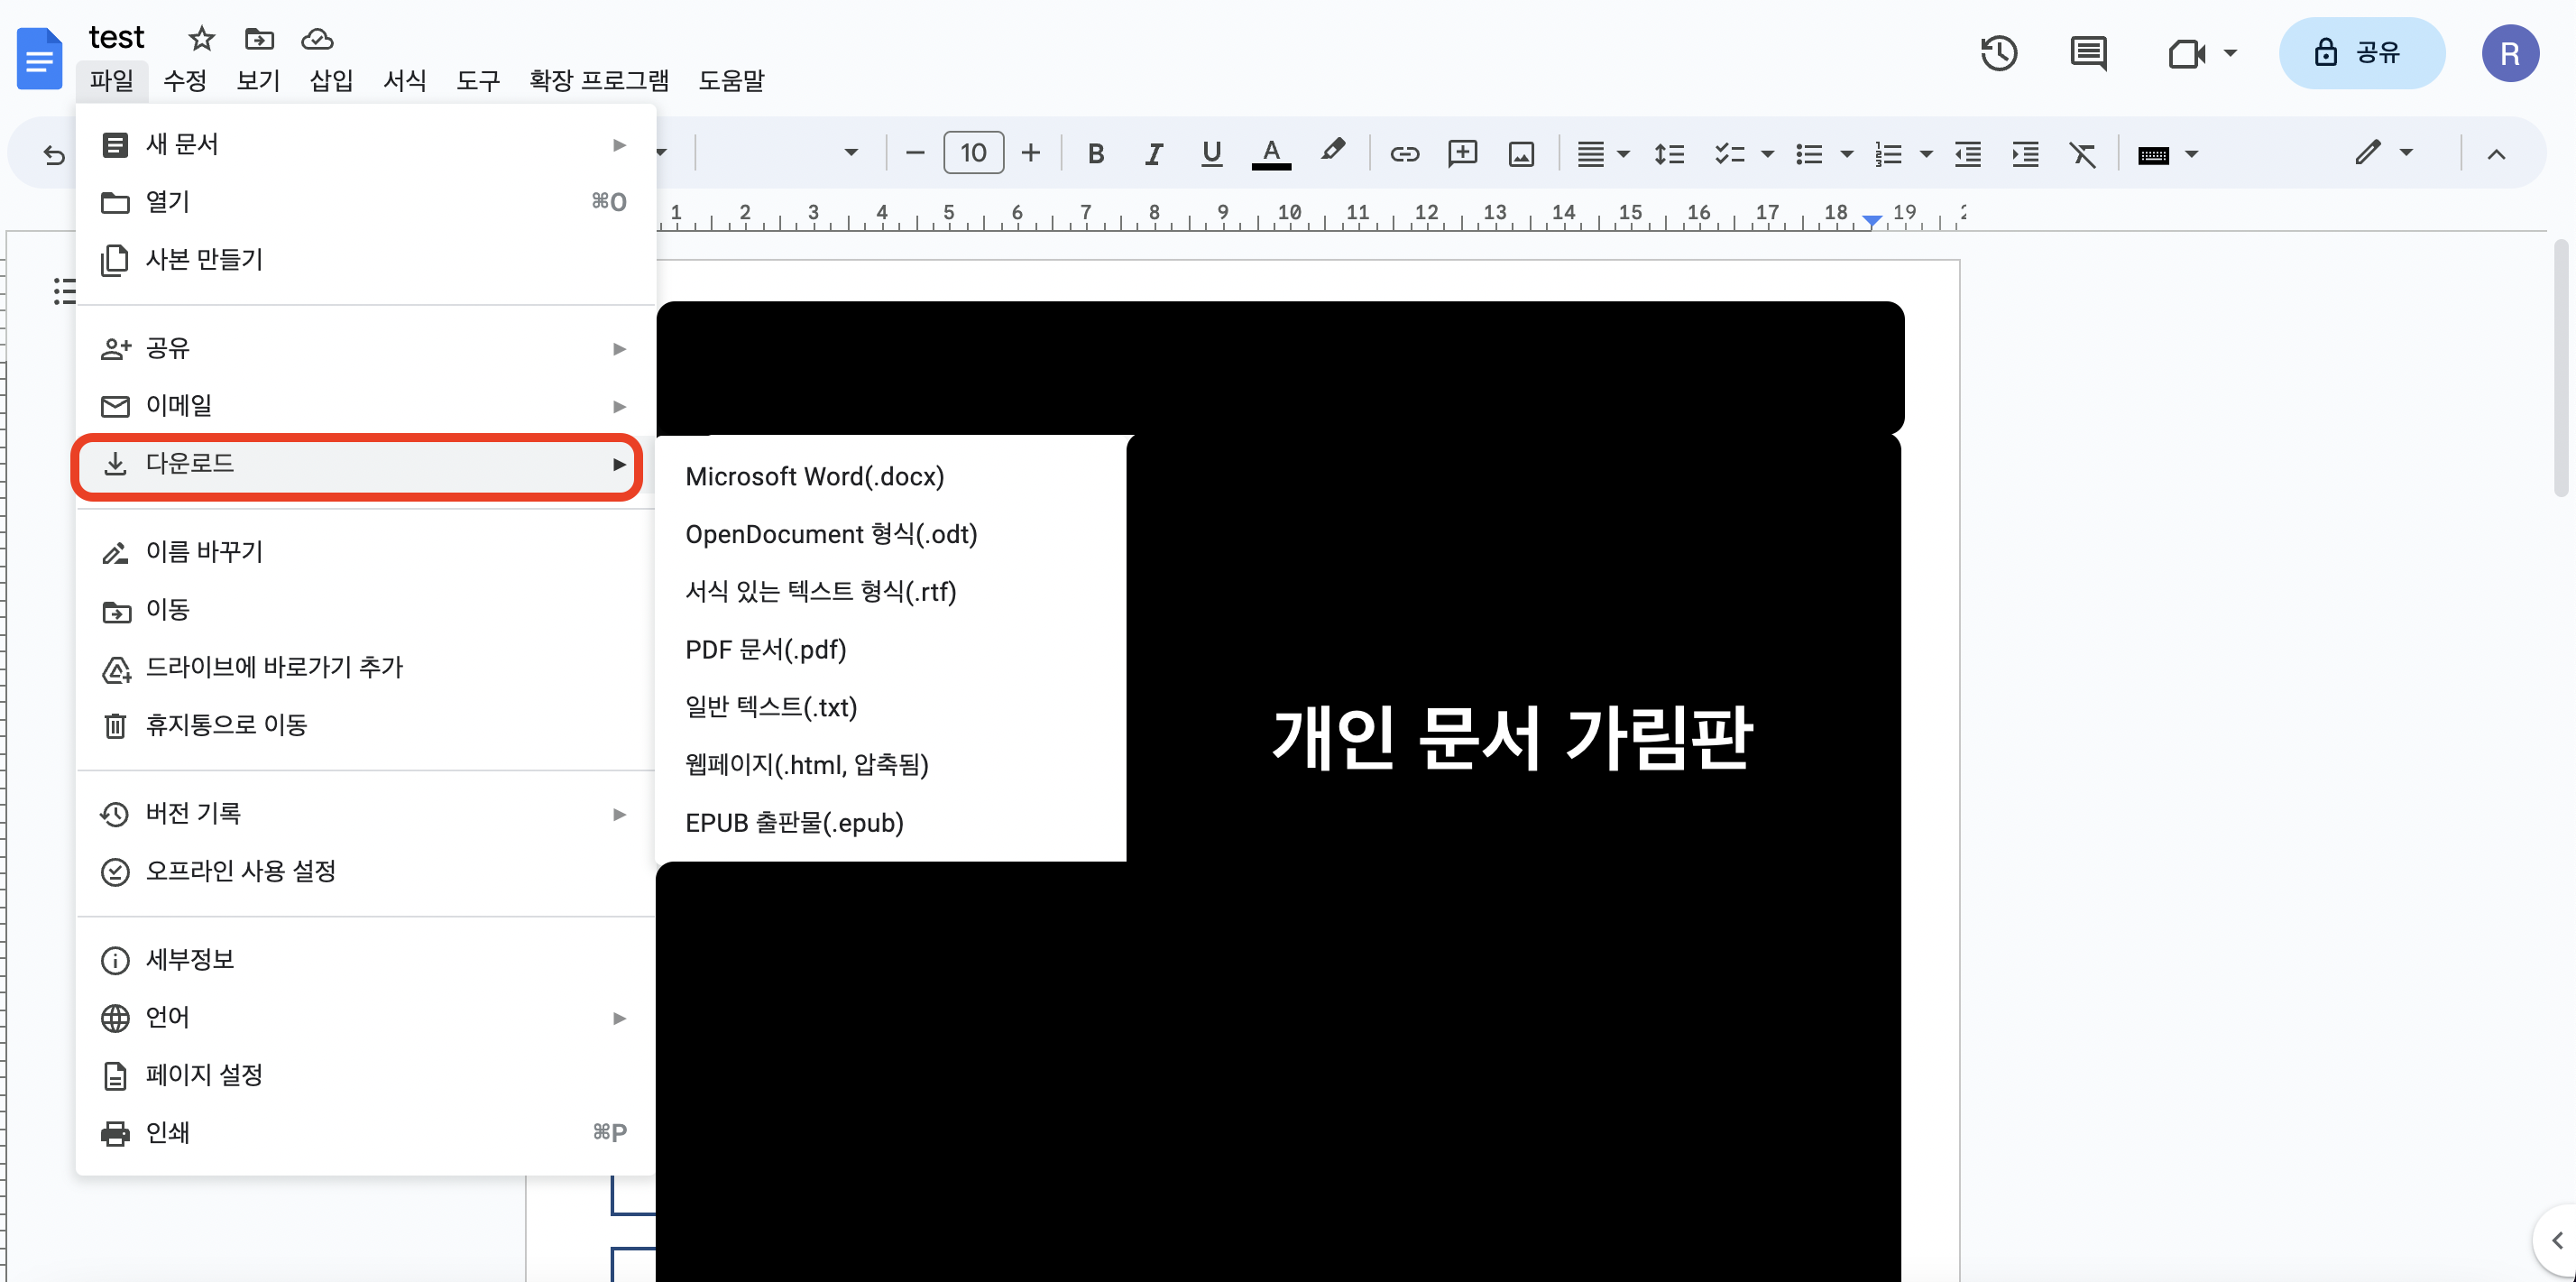
Task: Increase font size with plus button
Action: 1031,153
